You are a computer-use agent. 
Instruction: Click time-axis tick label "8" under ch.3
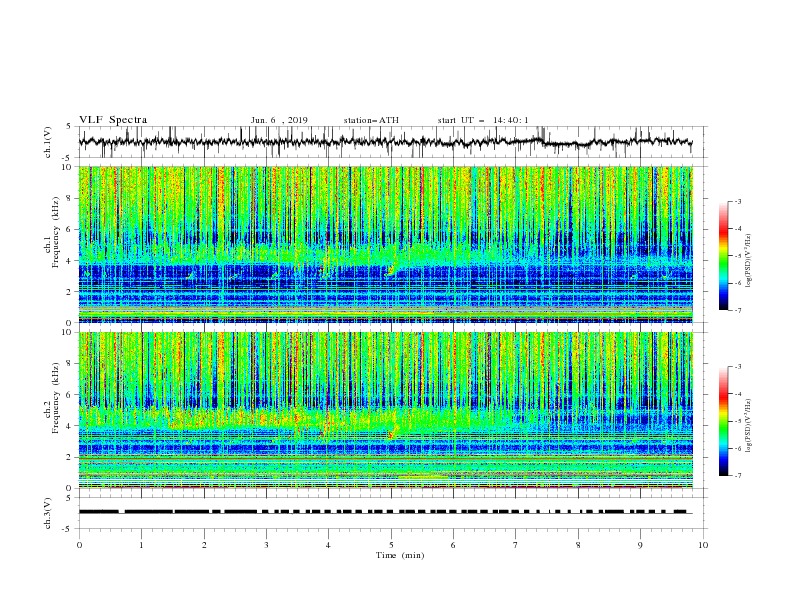coord(578,545)
